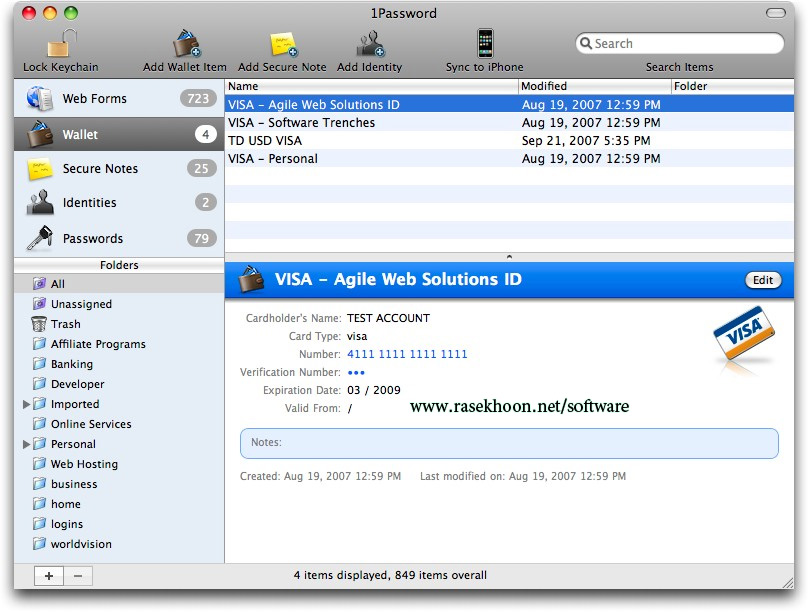Click the wallet icon in detail header
Screen dimensions: 808x612
point(250,279)
